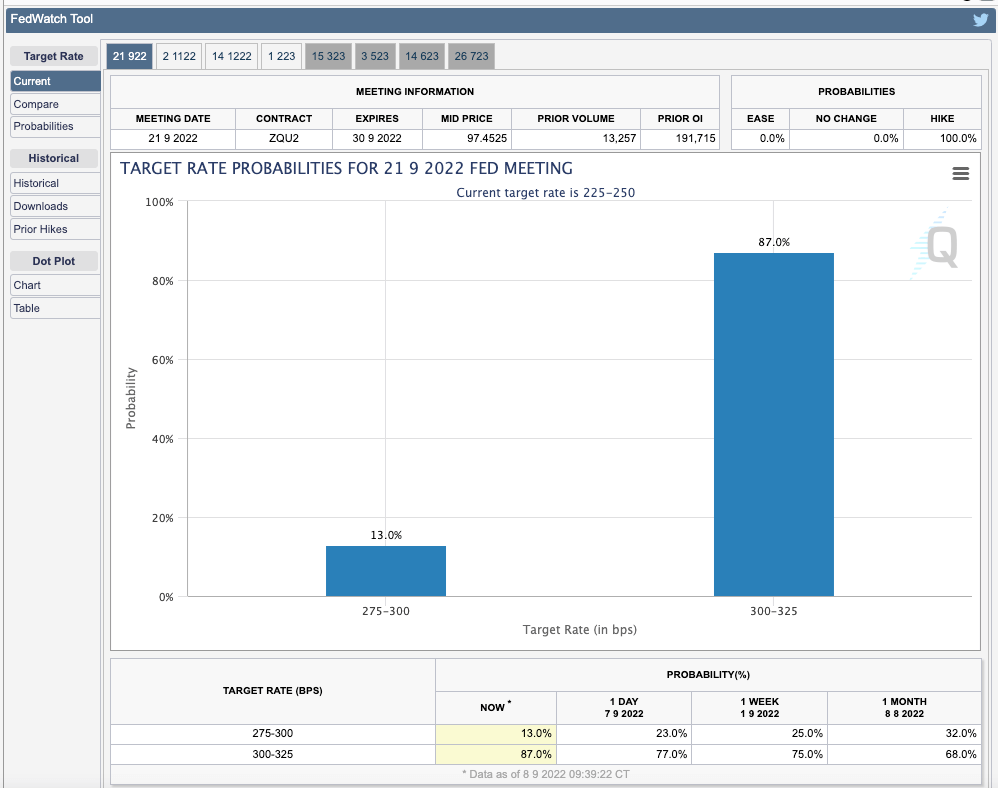Select the 14 623 meeting tab
The width and height of the screenshot is (998, 788).
pyautogui.click(x=422, y=56)
